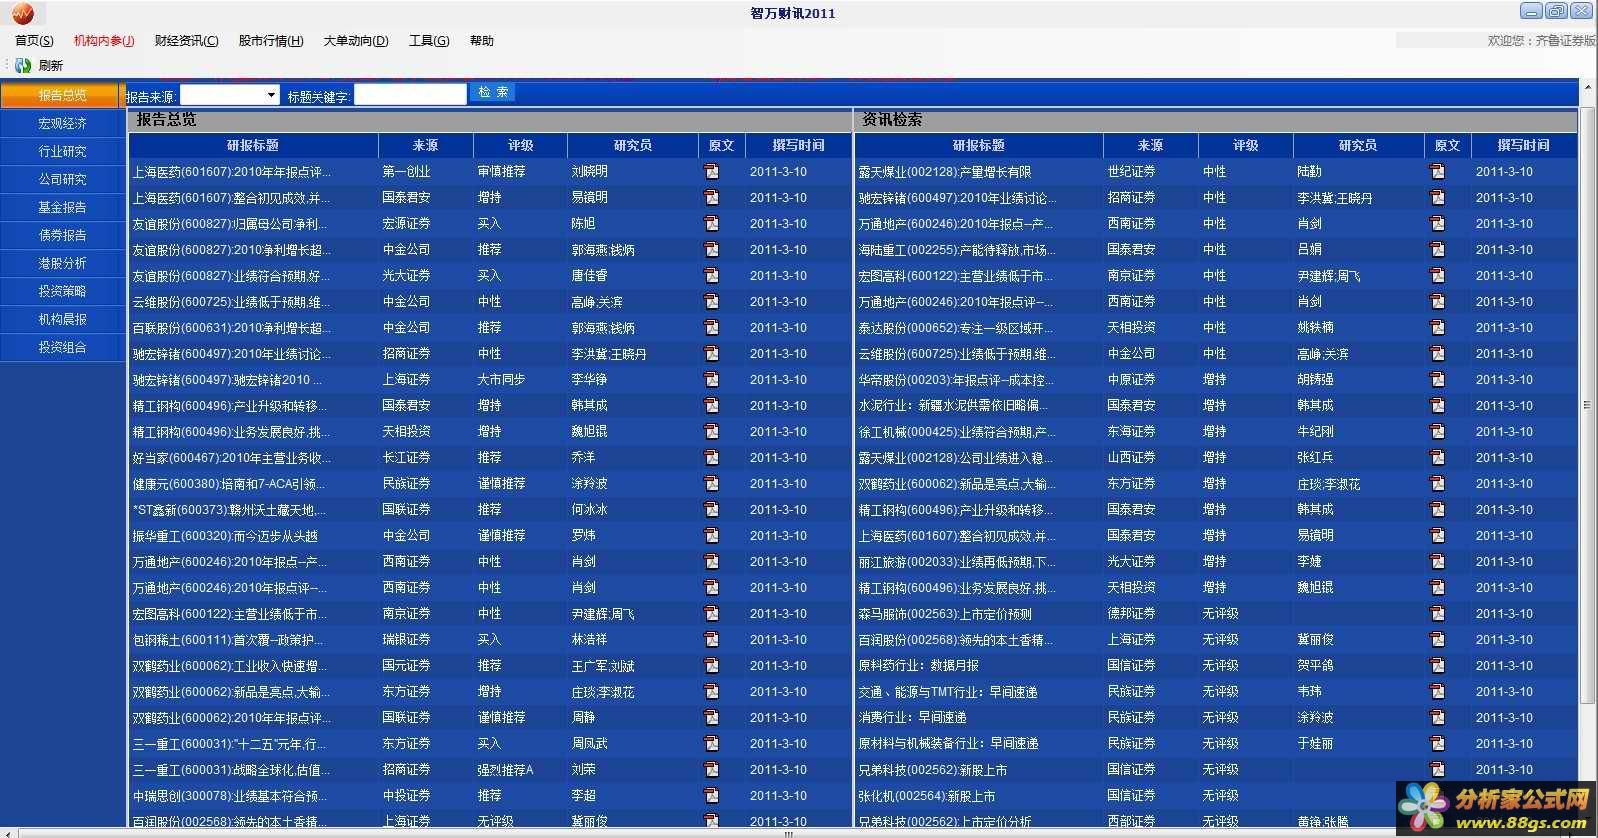
Task: Open the 机构内参(J) menu
Action: [104, 41]
